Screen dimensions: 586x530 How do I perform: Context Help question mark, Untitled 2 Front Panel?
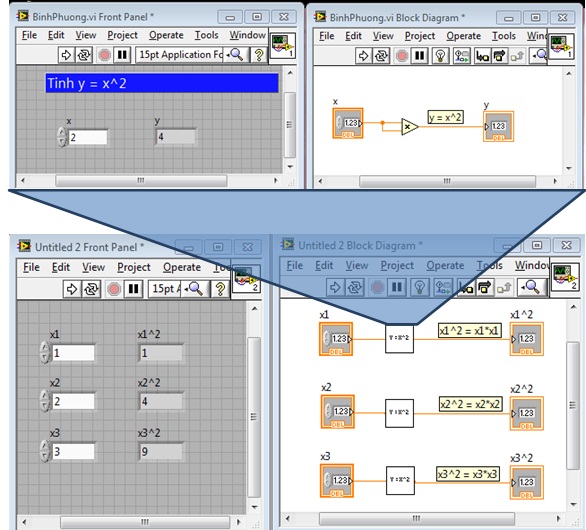point(220,289)
